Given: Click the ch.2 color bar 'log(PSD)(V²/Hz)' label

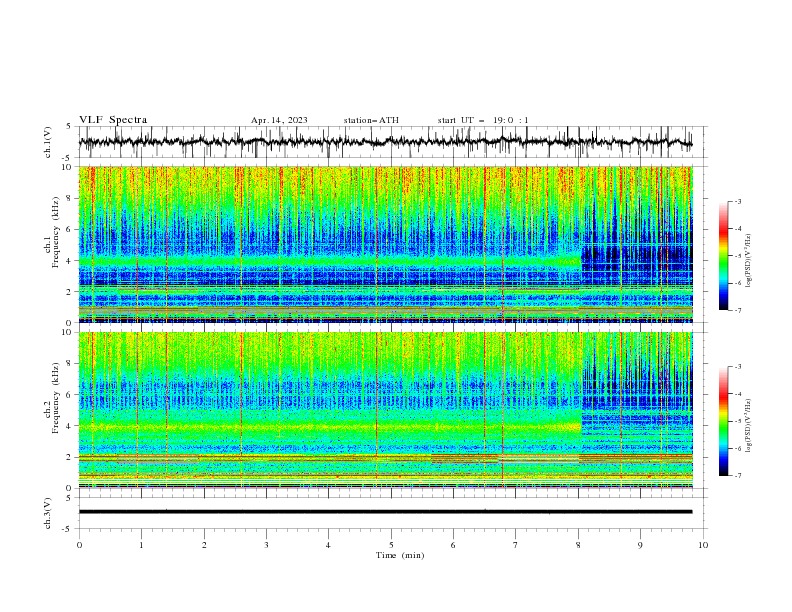Looking at the screenshot, I should tap(749, 426).
